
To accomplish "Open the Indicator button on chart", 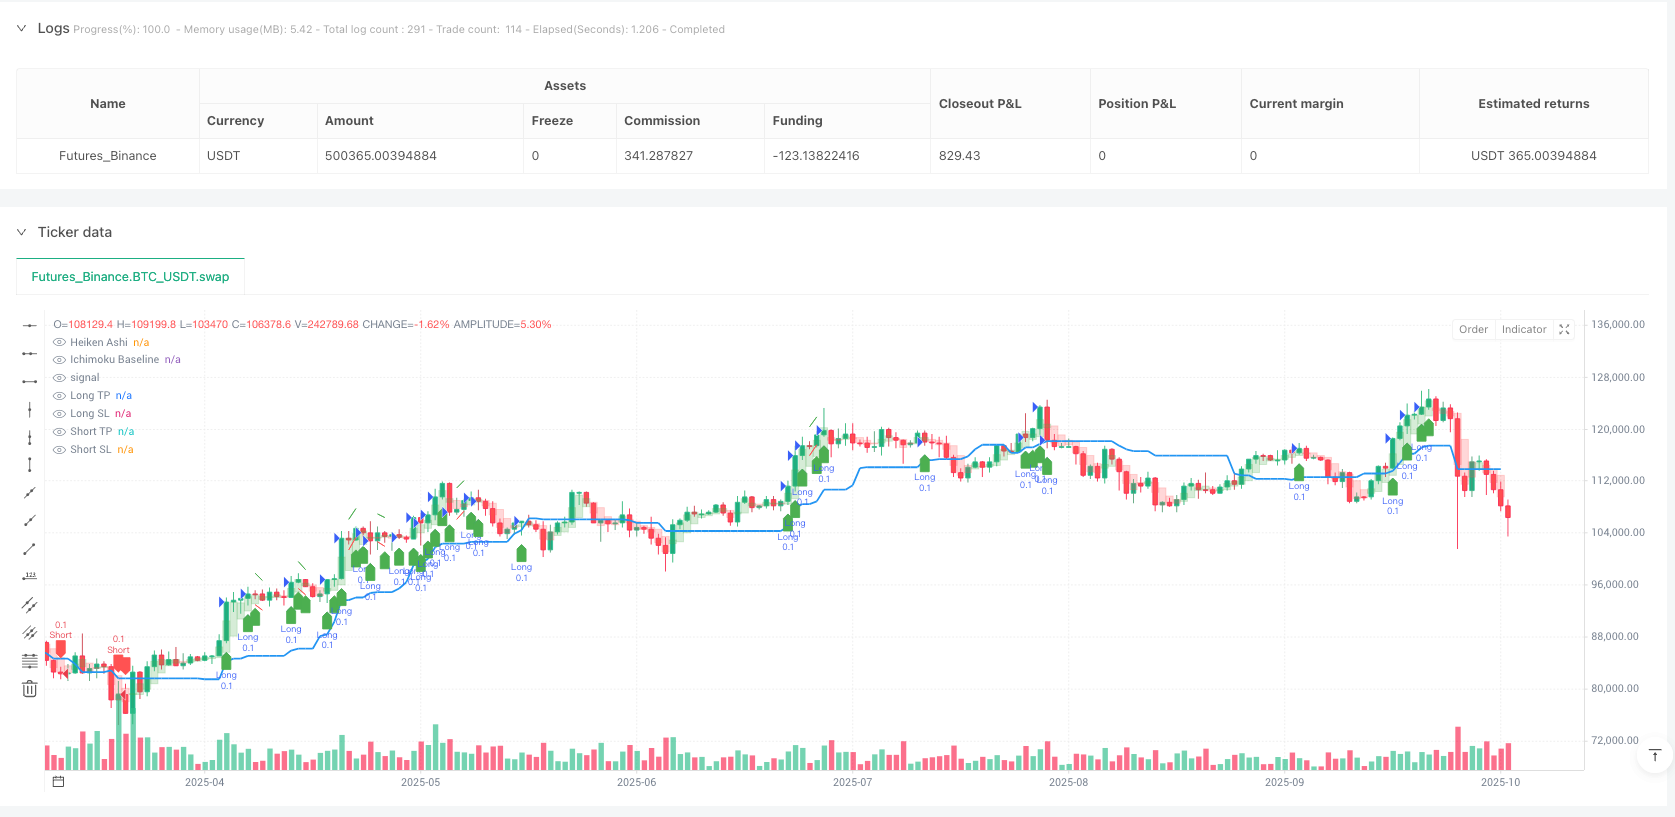I will 1523,330.
